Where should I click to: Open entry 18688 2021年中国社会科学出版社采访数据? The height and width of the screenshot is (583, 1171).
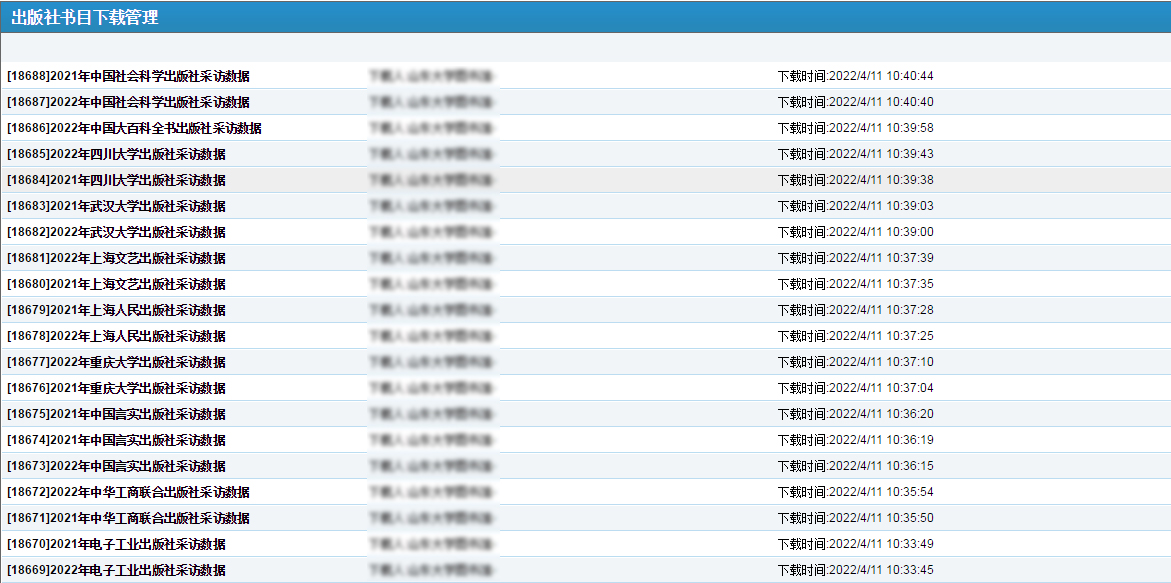[x=128, y=76]
